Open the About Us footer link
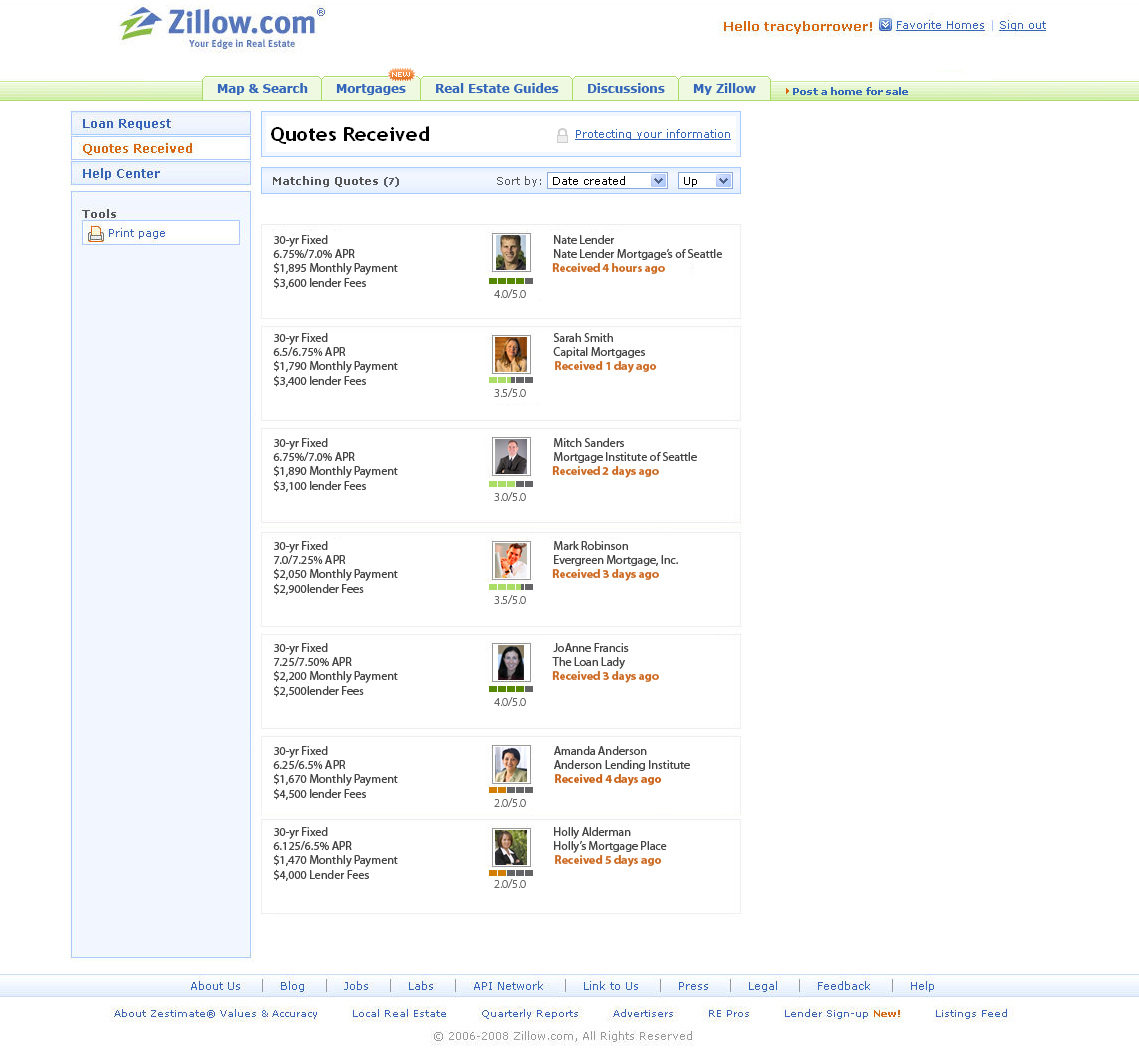Image resolution: width=1139 pixels, height=1062 pixels. point(215,986)
